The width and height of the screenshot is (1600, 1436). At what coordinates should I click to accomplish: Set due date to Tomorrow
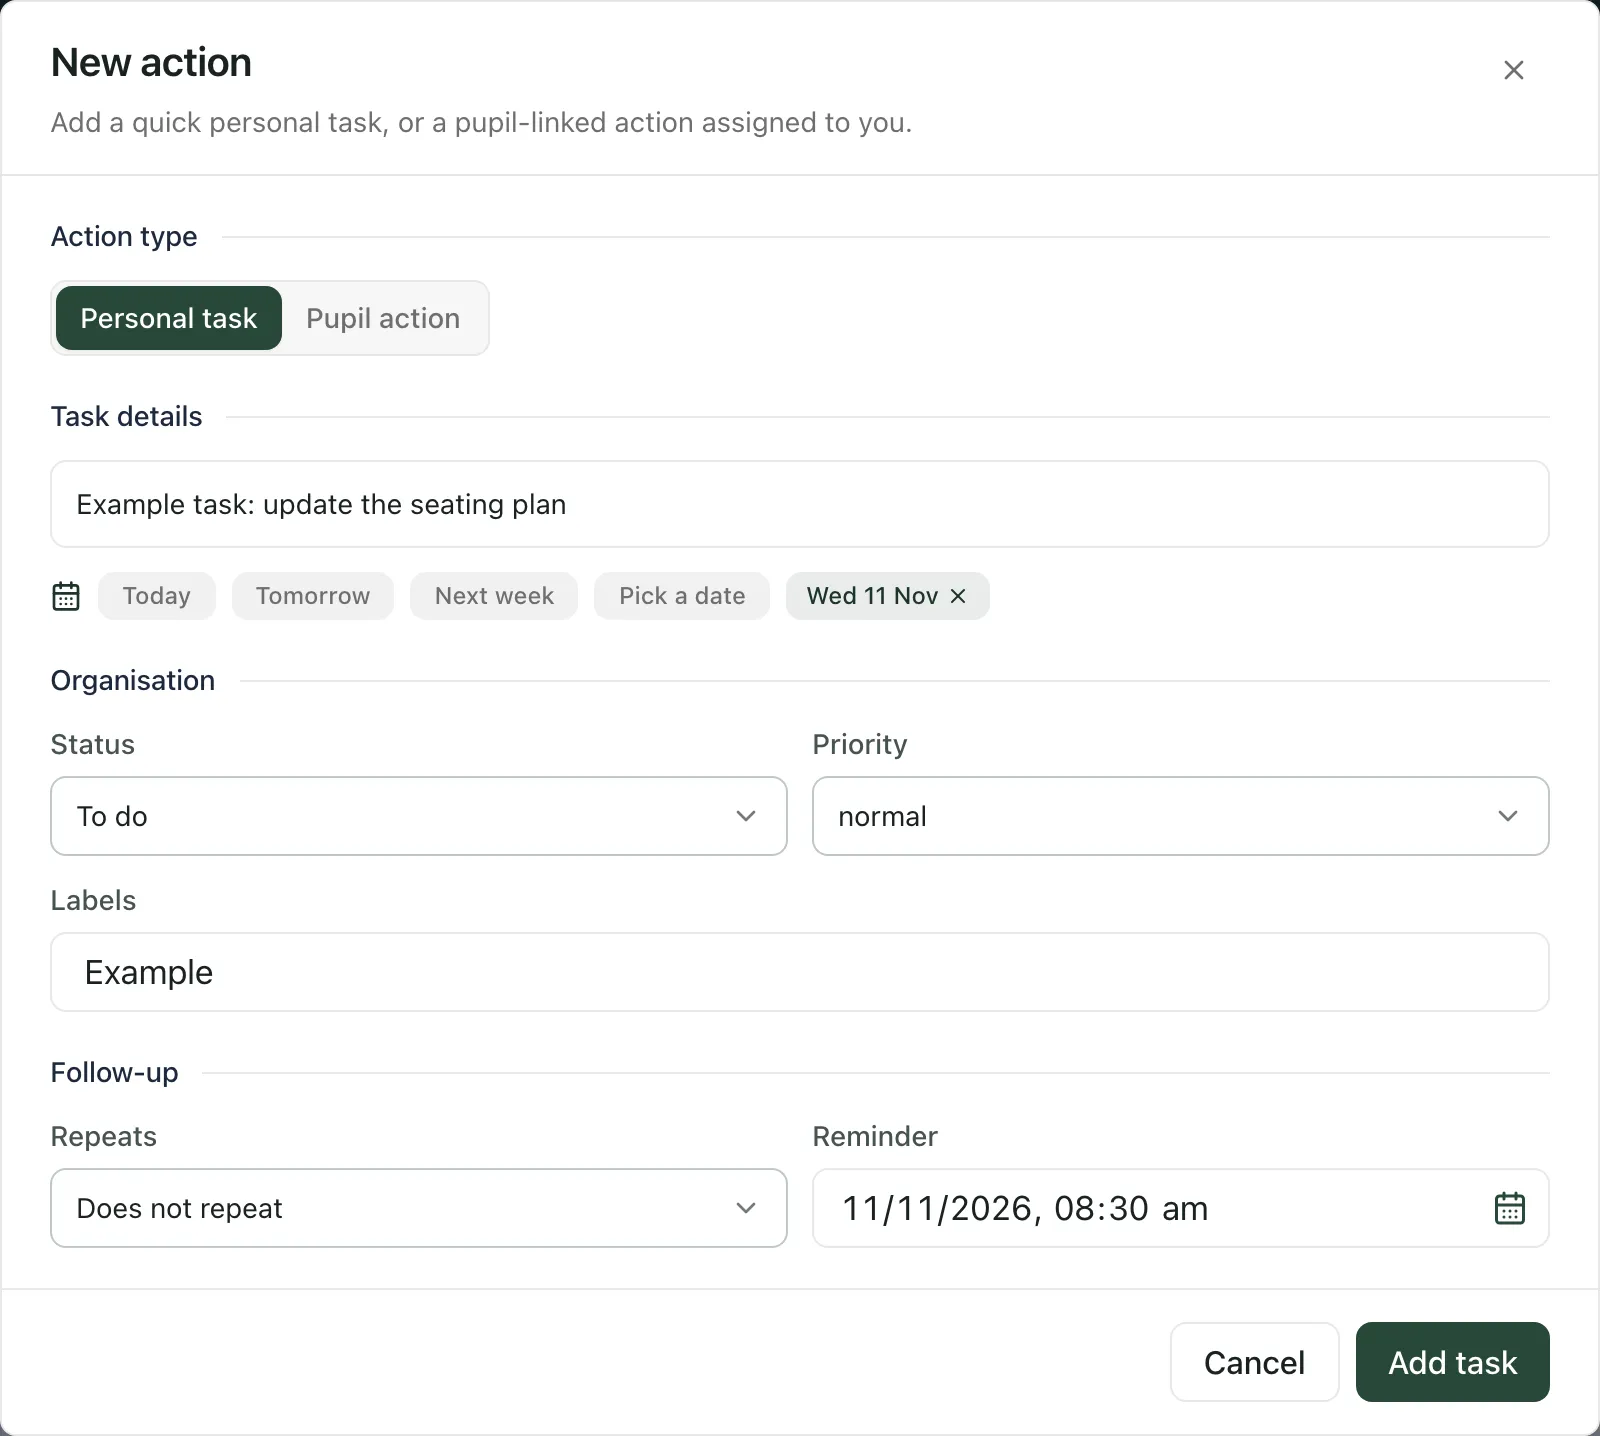click(x=313, y=596)
